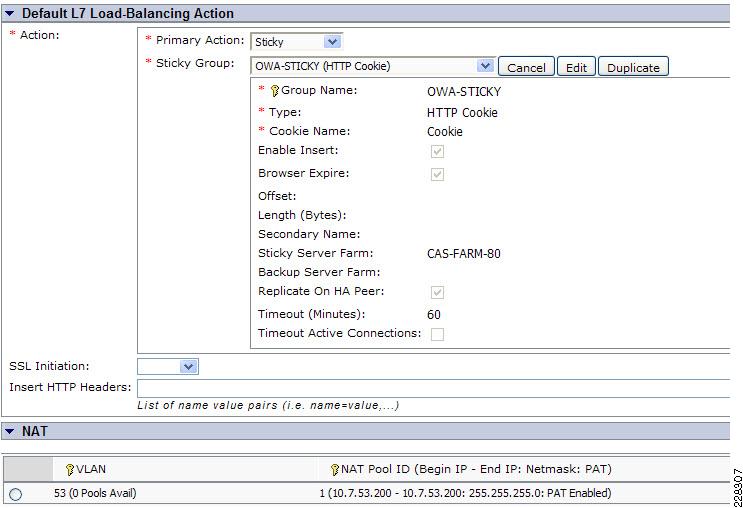Screen dimensions: 743x508
Task: Toggle the Browser Expire checkbox
Action: [437, 174]
